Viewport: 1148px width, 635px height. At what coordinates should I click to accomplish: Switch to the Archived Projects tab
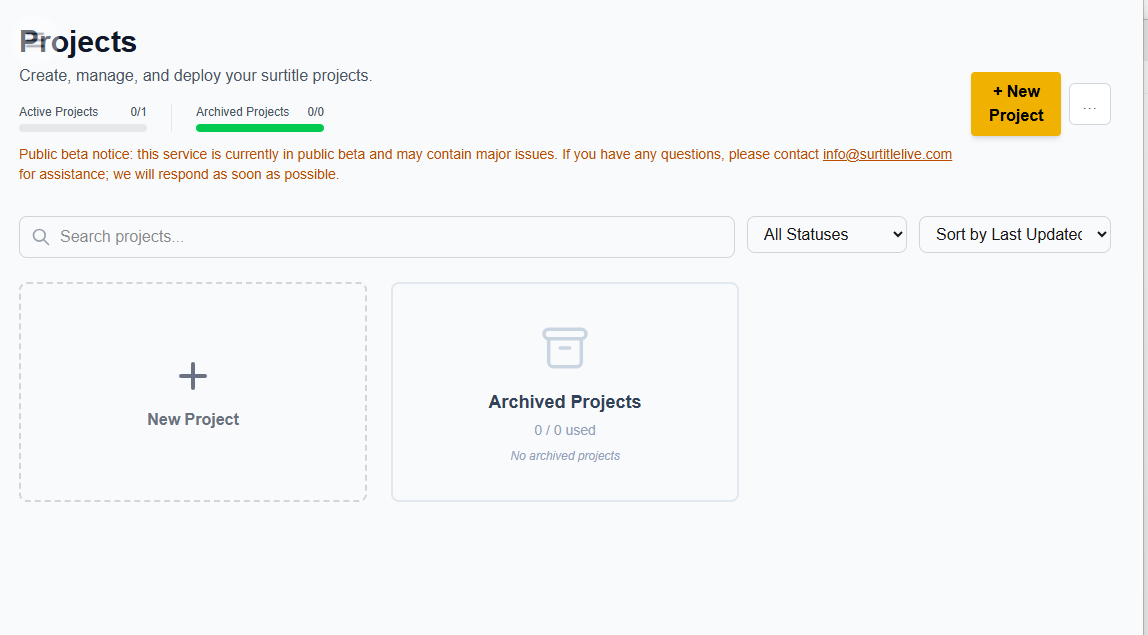pos(243,112)
